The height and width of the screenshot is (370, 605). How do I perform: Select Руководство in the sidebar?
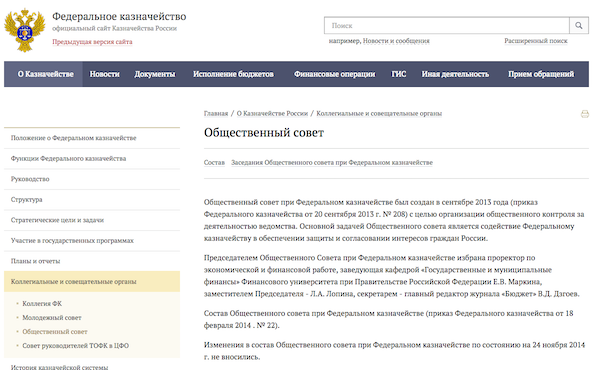point(92,179)
